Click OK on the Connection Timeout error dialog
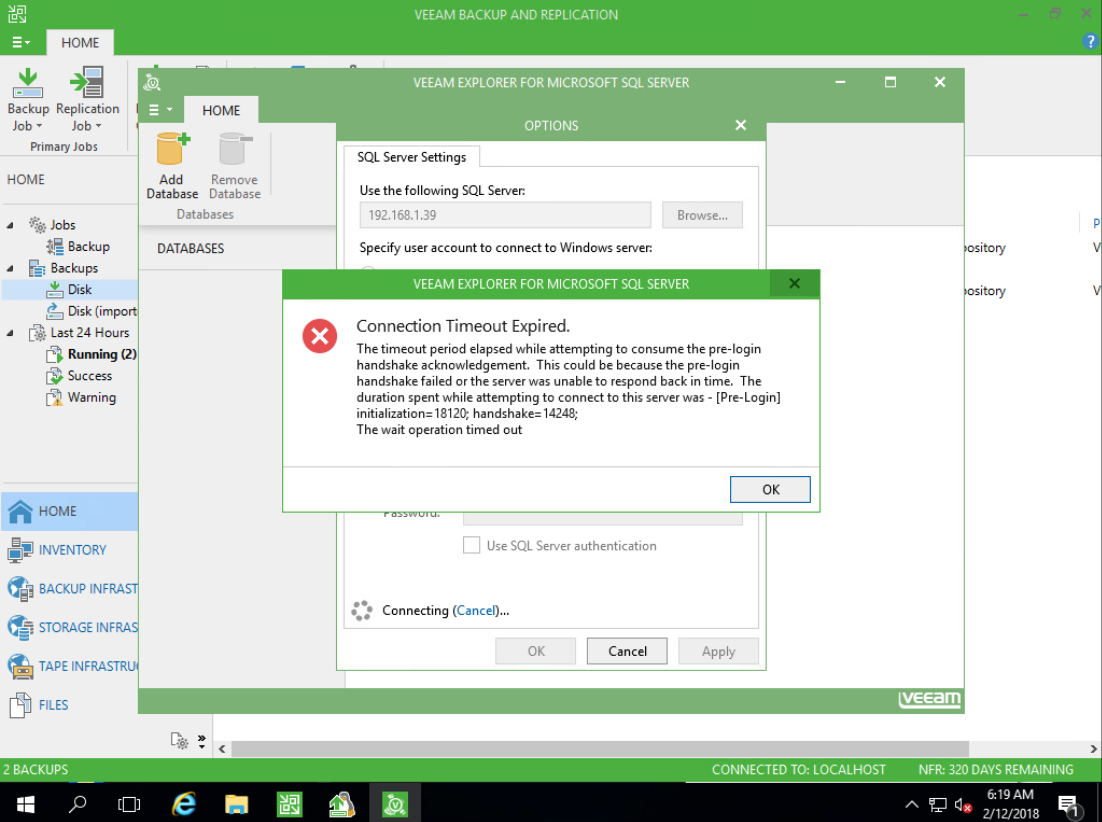1102x822 pixels. click(770, 489)
